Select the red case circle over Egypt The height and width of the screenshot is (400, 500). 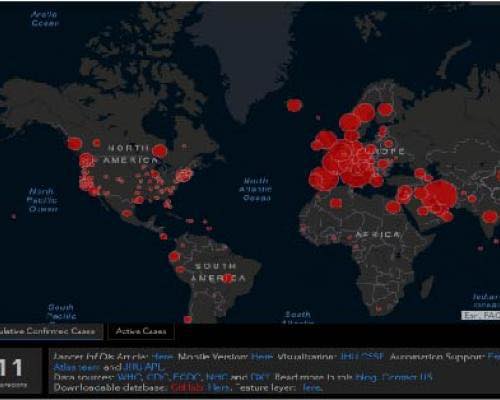pos(393,207)
